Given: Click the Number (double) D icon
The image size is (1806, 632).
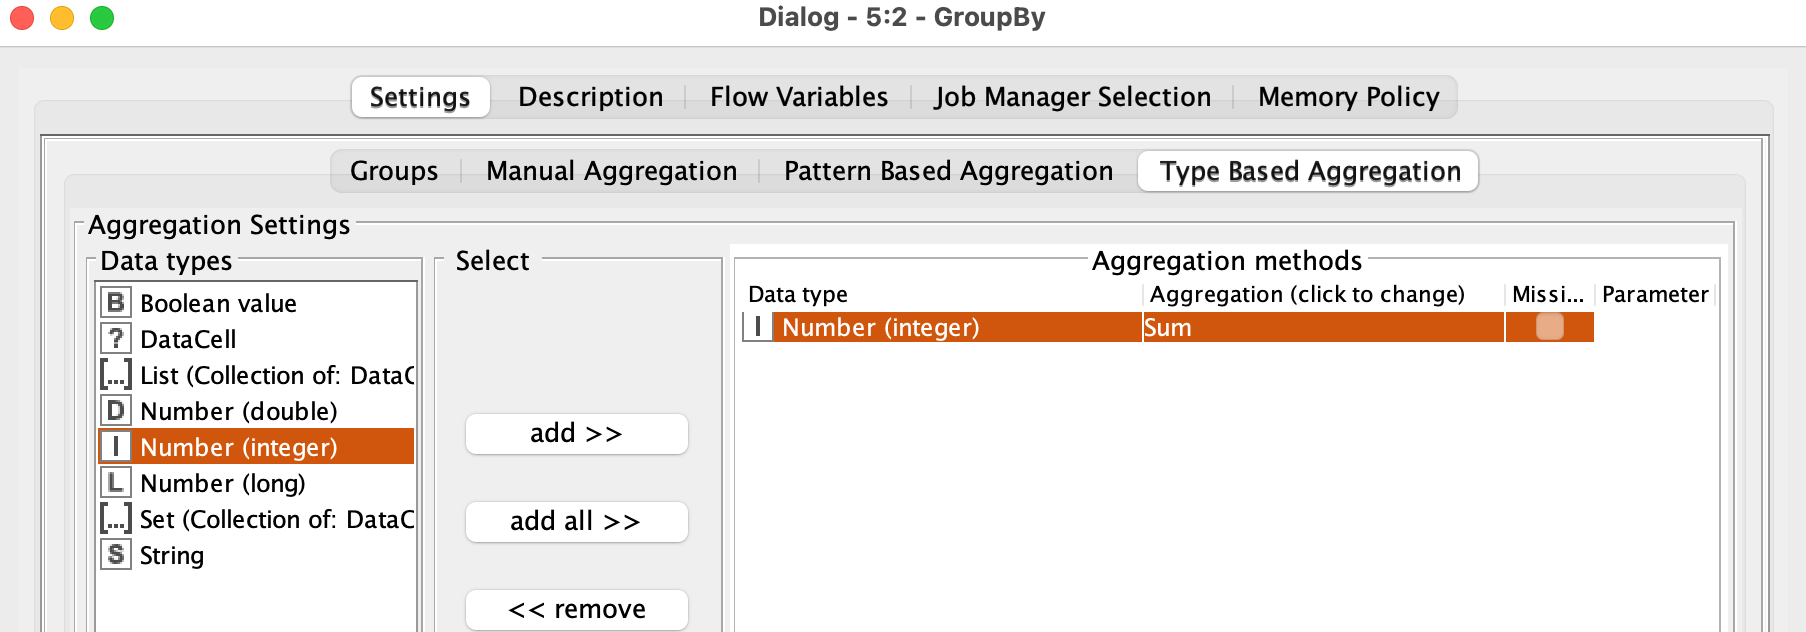Looking at the screenshot, I should (x=116, y=410).
